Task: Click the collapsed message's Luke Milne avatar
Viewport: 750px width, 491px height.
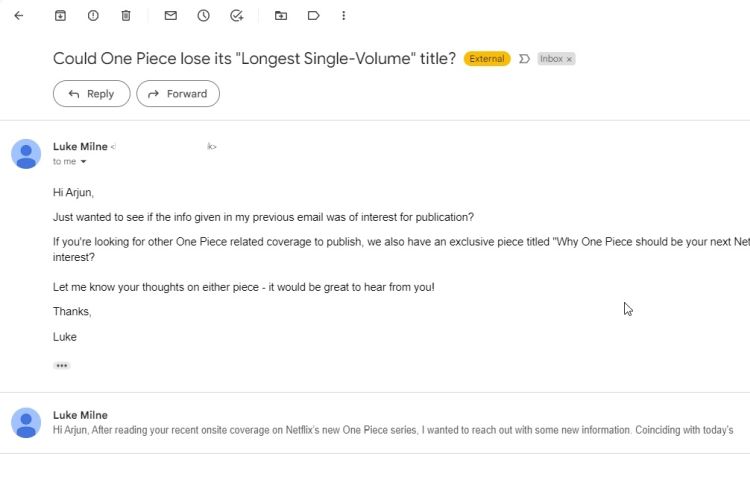Action: (x=26, y=423)
